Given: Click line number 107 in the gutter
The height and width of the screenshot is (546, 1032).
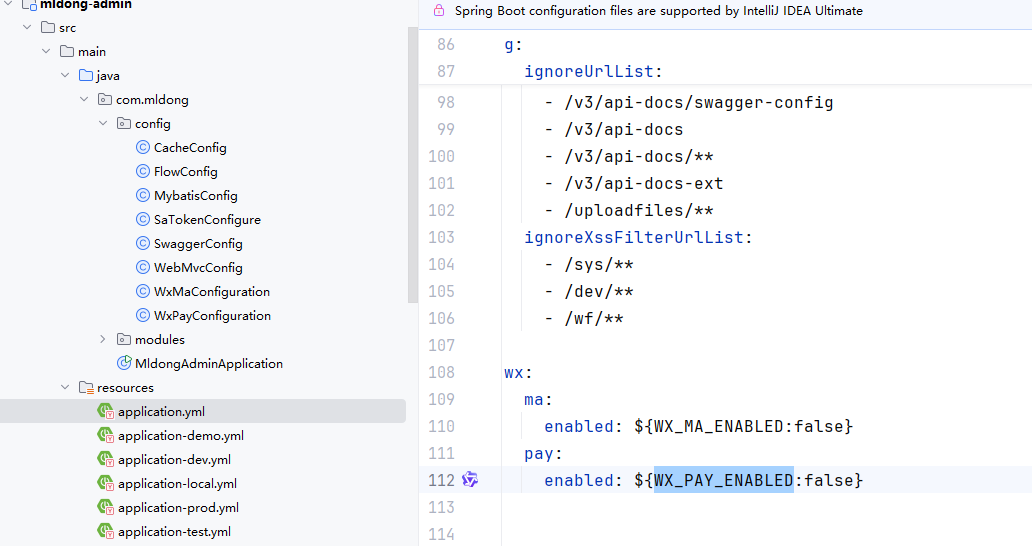Looking at the screenshot, I should [441, 346].
